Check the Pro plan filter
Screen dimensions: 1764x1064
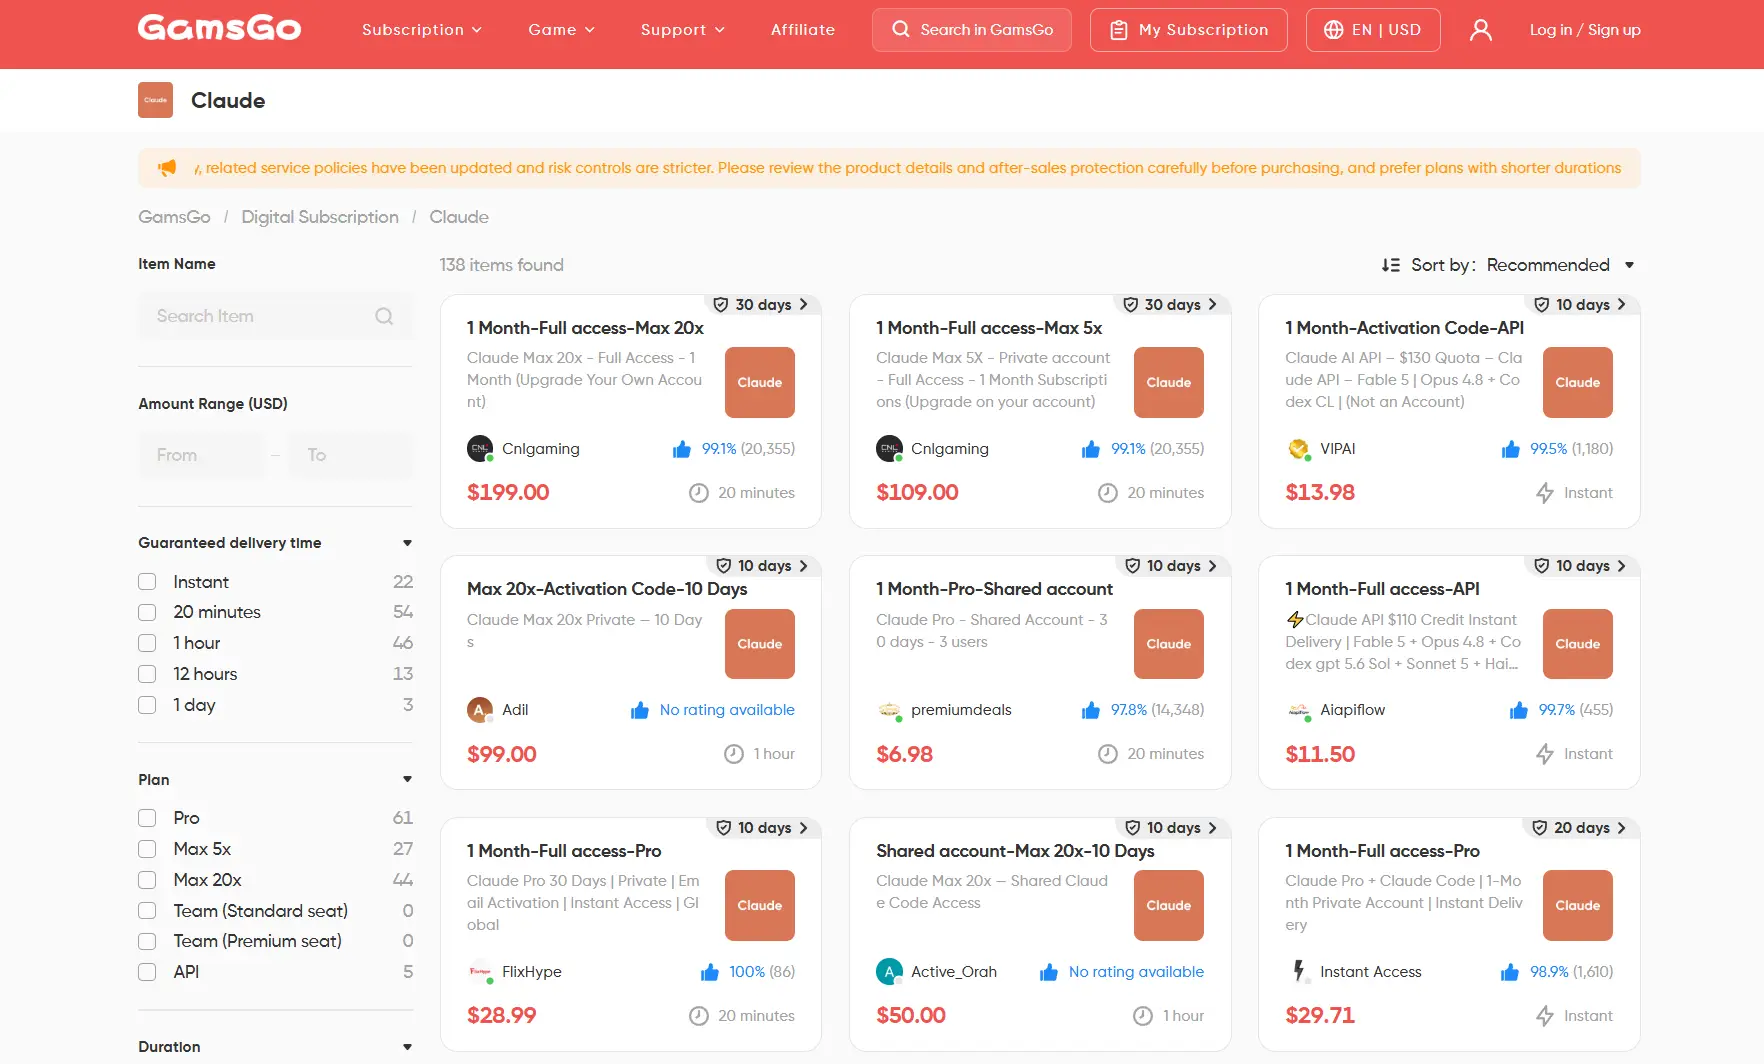pos(147,818)
